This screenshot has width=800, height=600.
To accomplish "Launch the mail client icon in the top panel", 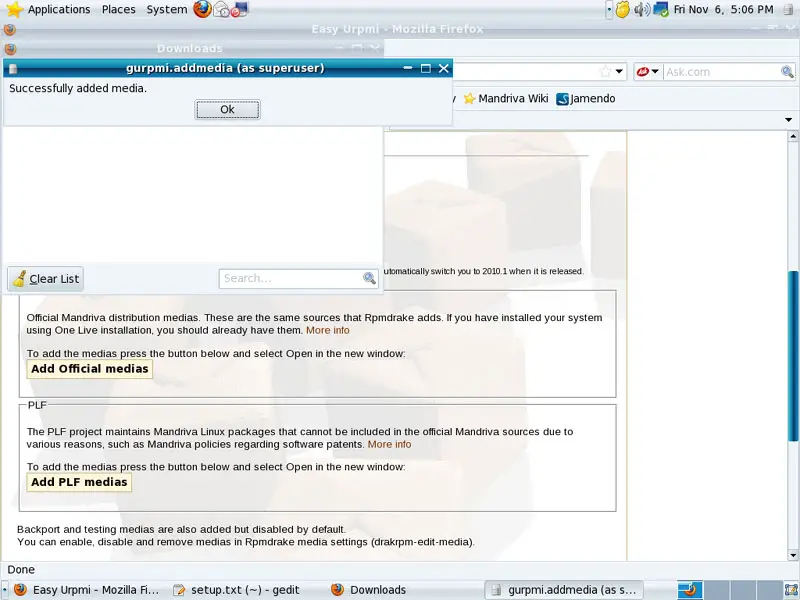I will [221, 10].
